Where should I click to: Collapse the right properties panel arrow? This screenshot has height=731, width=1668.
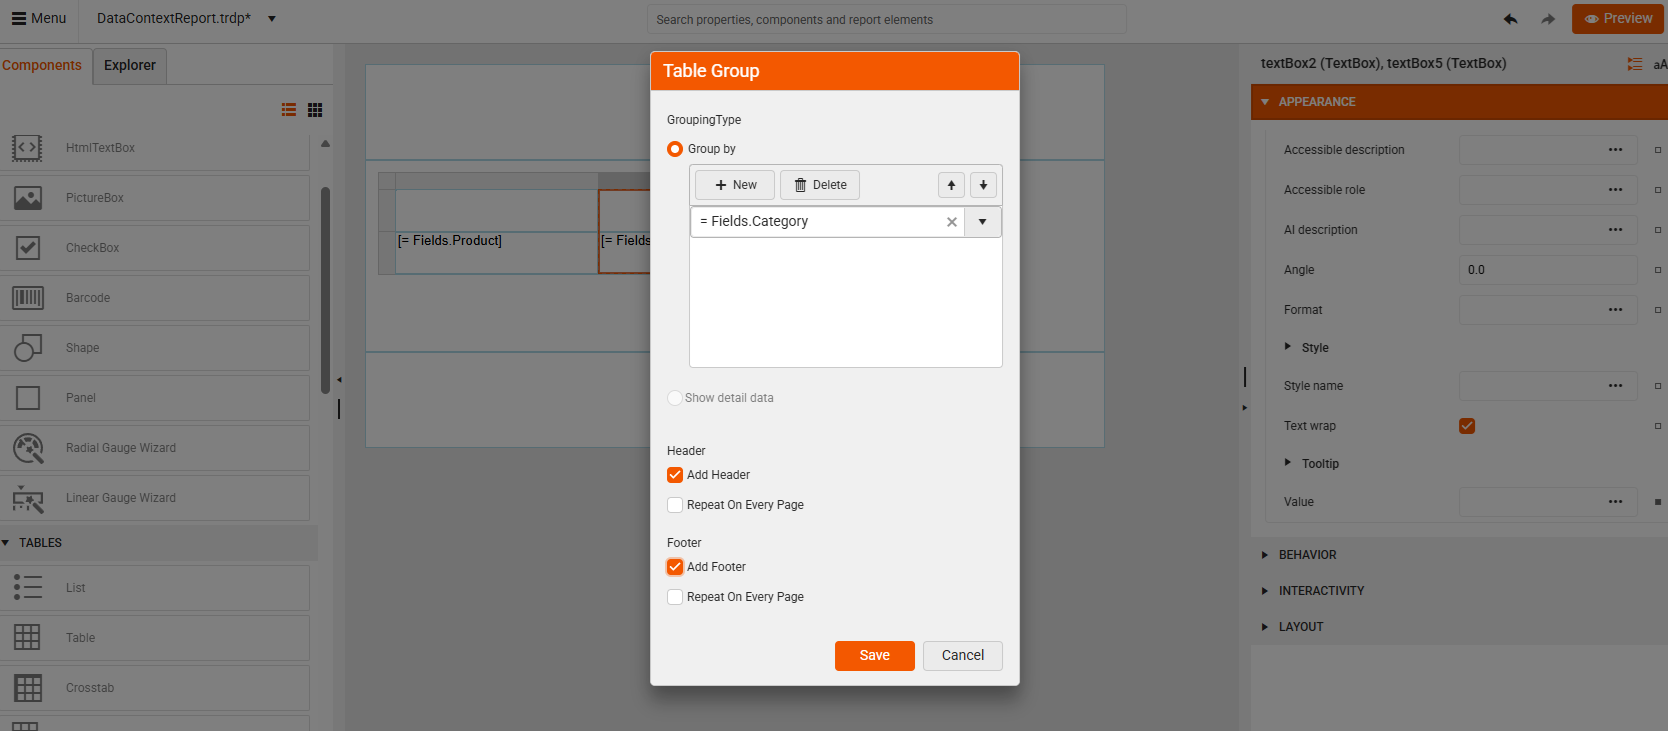point(1245,408)
